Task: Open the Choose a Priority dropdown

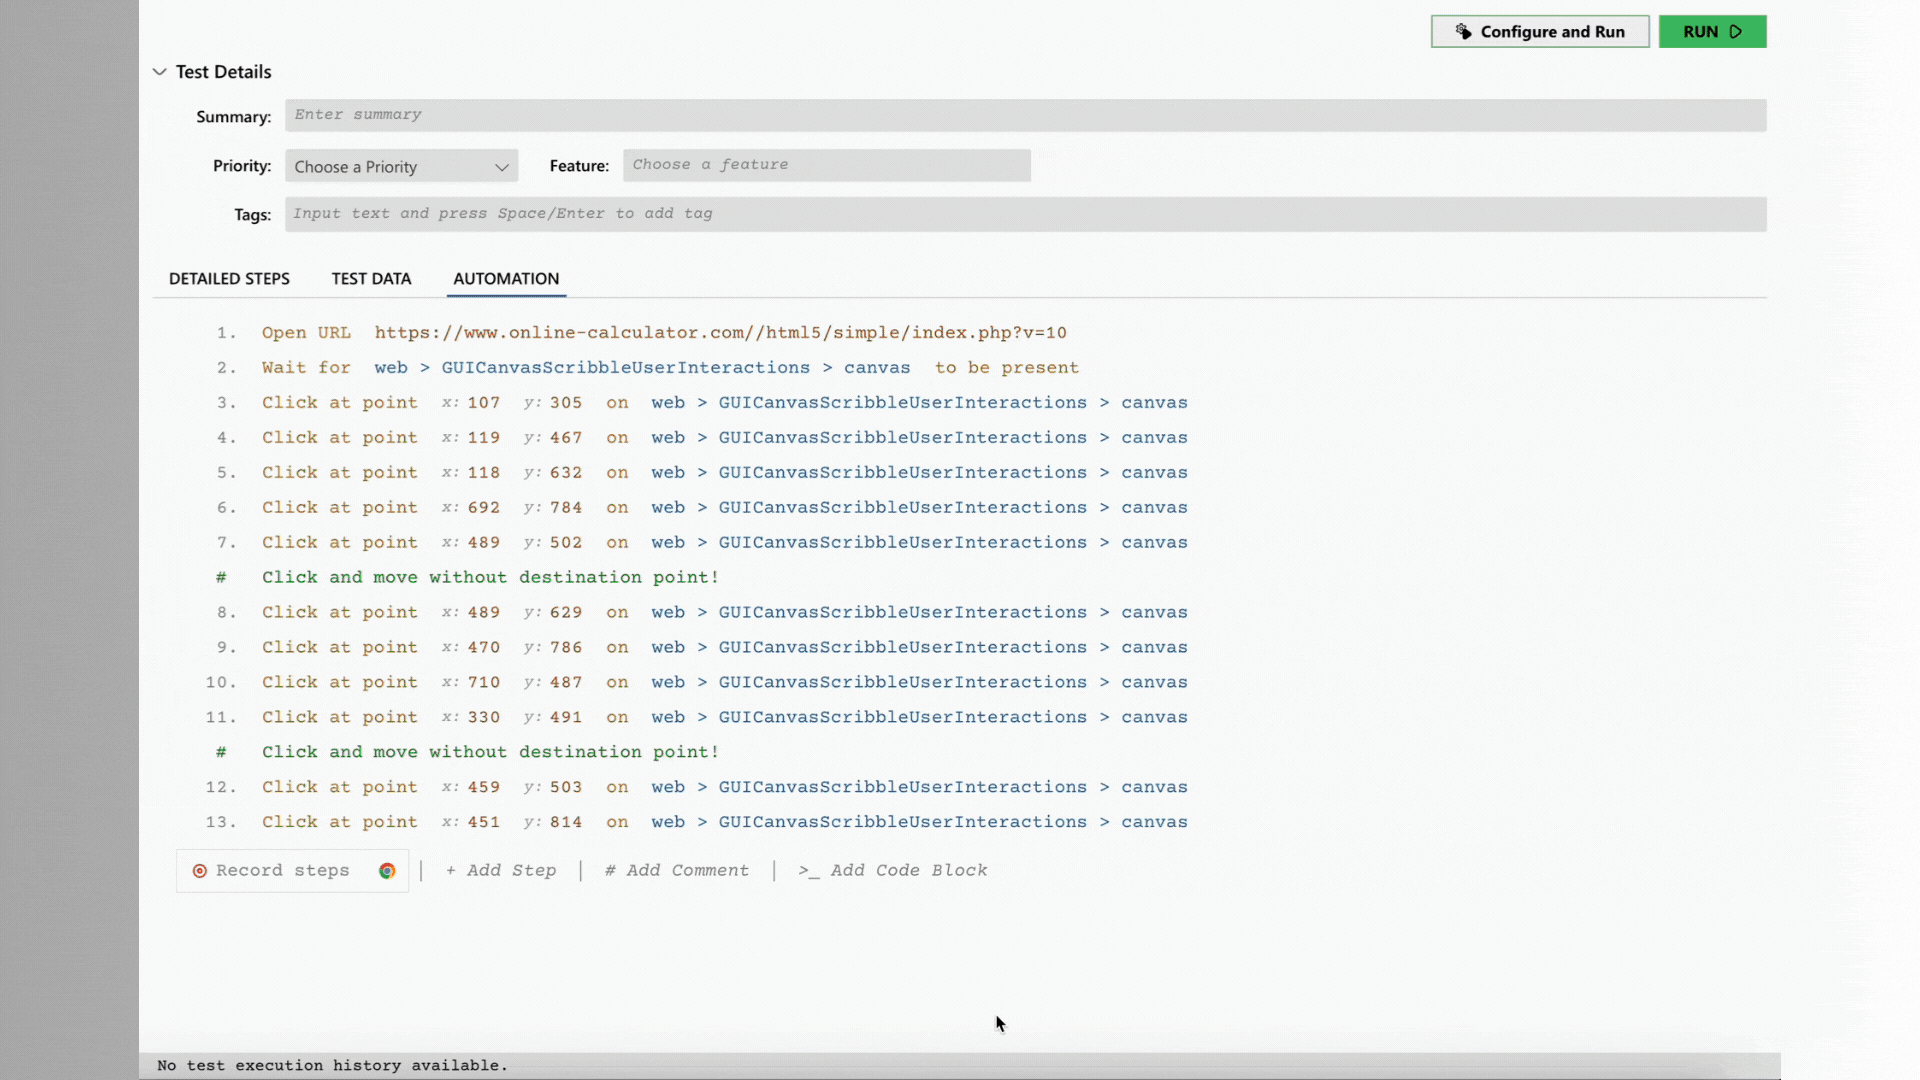Action: [x=400, y=166]
